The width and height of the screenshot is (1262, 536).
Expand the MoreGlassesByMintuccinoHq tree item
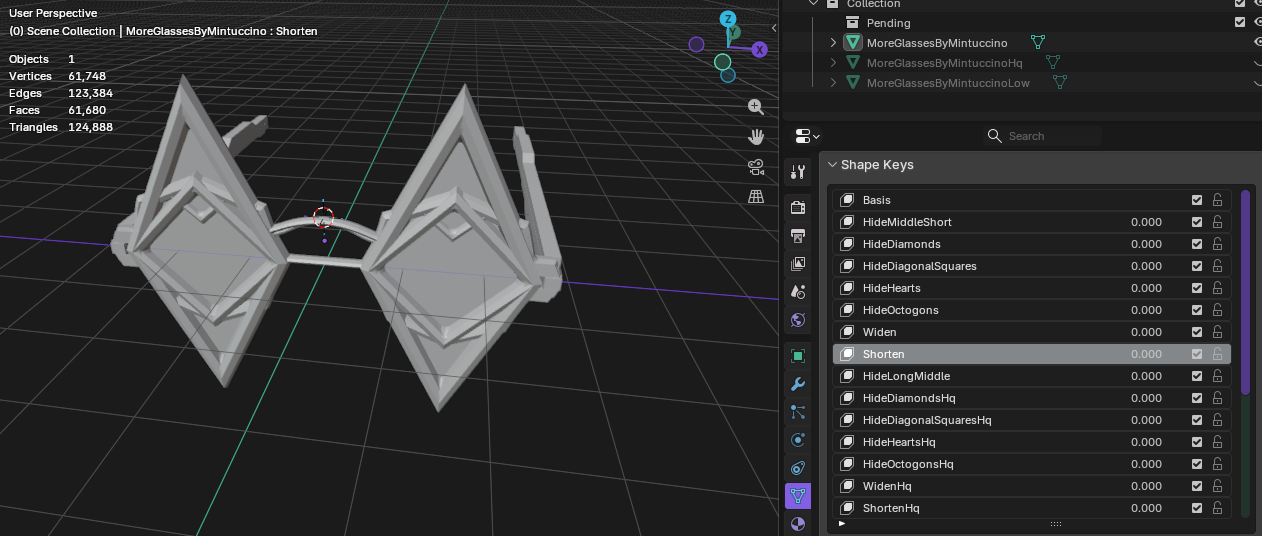click(833, 63)
